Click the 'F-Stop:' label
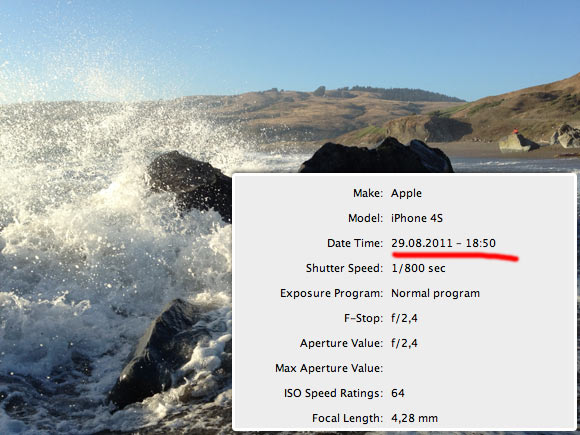This screenshot has height=435, width=580. 364,318
